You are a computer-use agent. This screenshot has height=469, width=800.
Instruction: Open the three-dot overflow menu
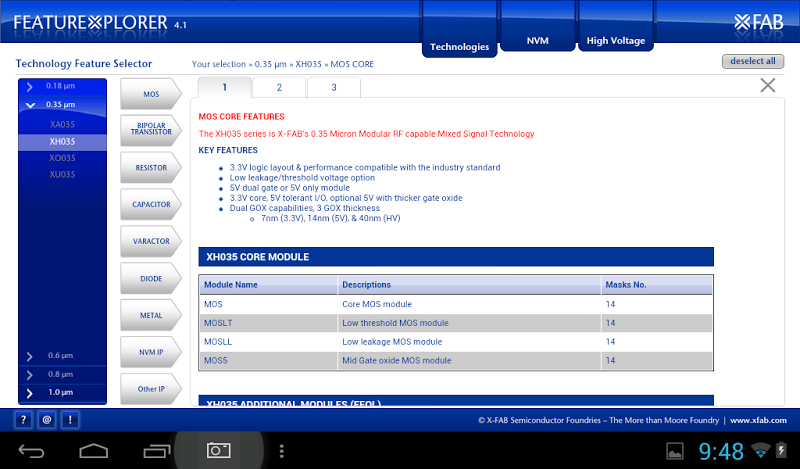[282, 451]
